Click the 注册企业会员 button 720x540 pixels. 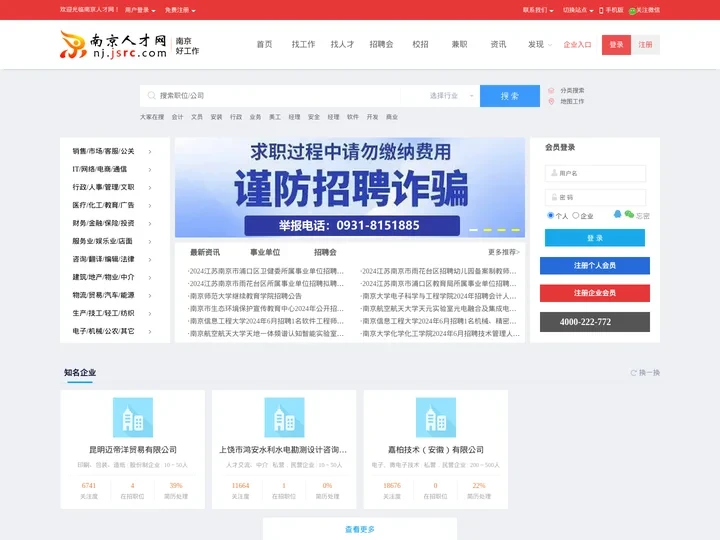click(x=595, y=293)
